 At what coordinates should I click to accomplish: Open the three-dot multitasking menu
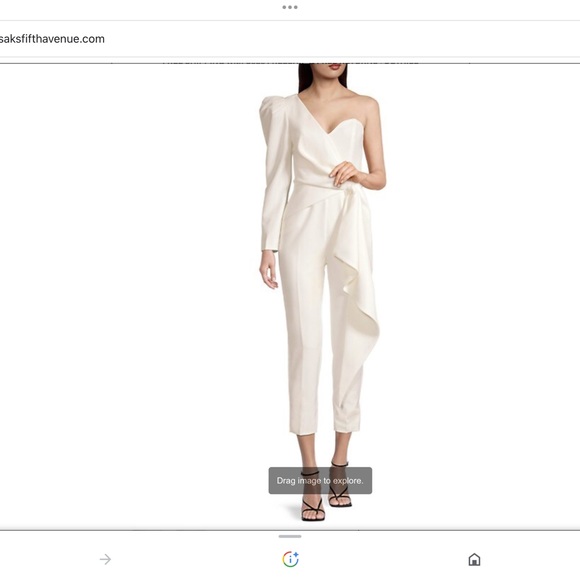coord(290,7)
